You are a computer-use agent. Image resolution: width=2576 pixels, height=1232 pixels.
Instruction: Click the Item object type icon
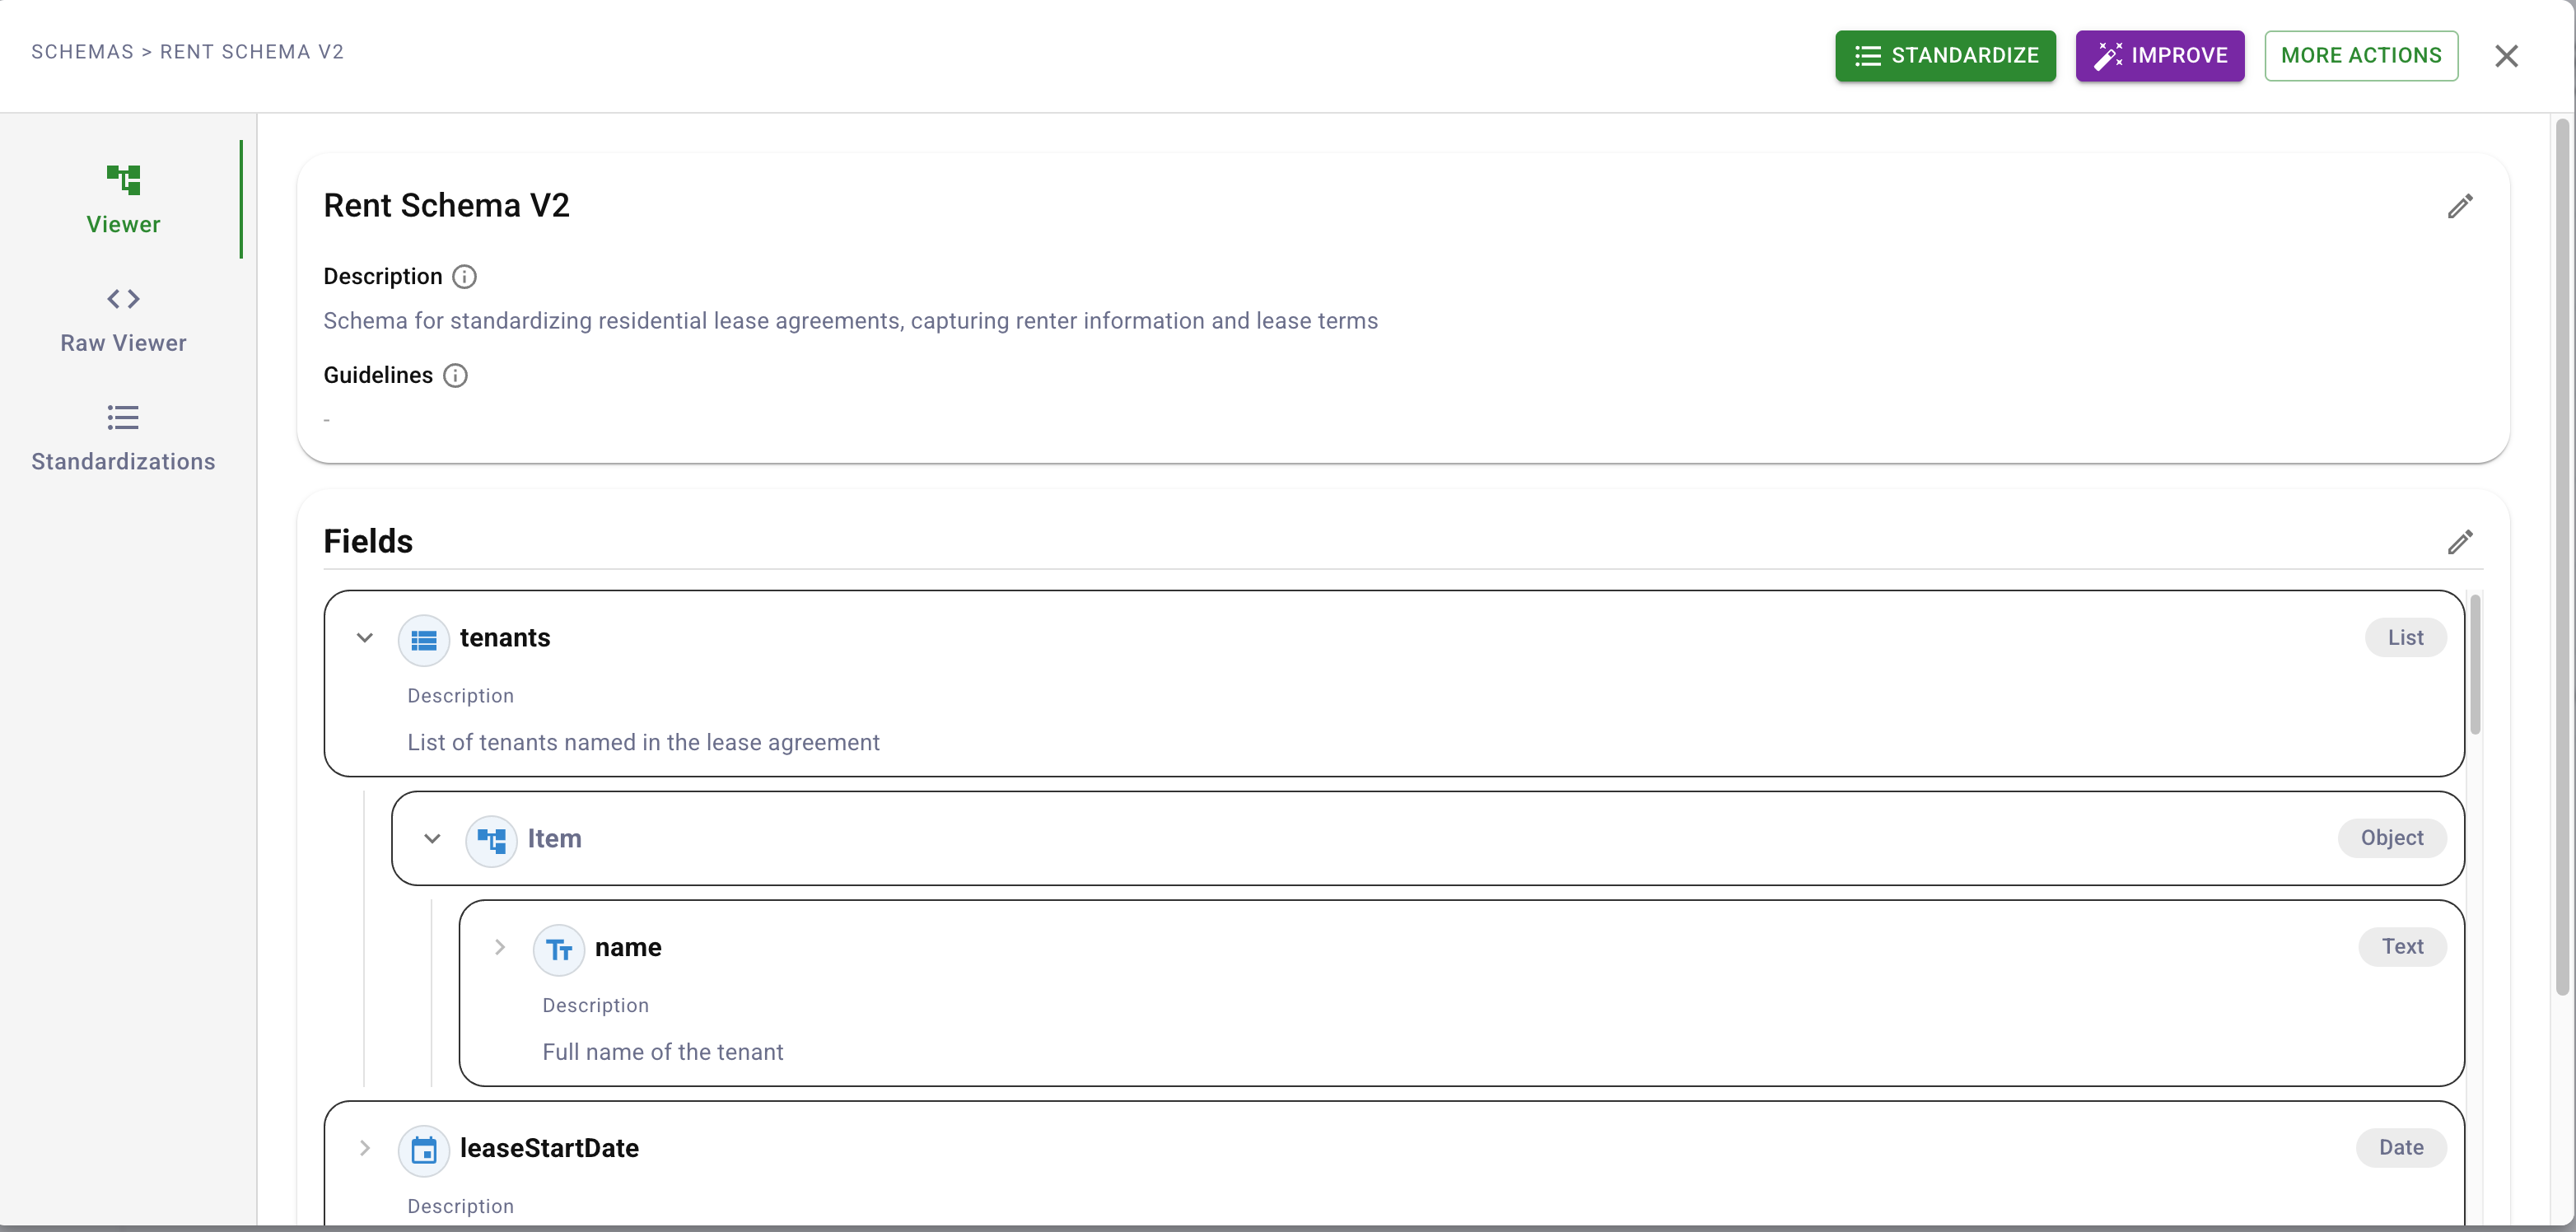491,840
